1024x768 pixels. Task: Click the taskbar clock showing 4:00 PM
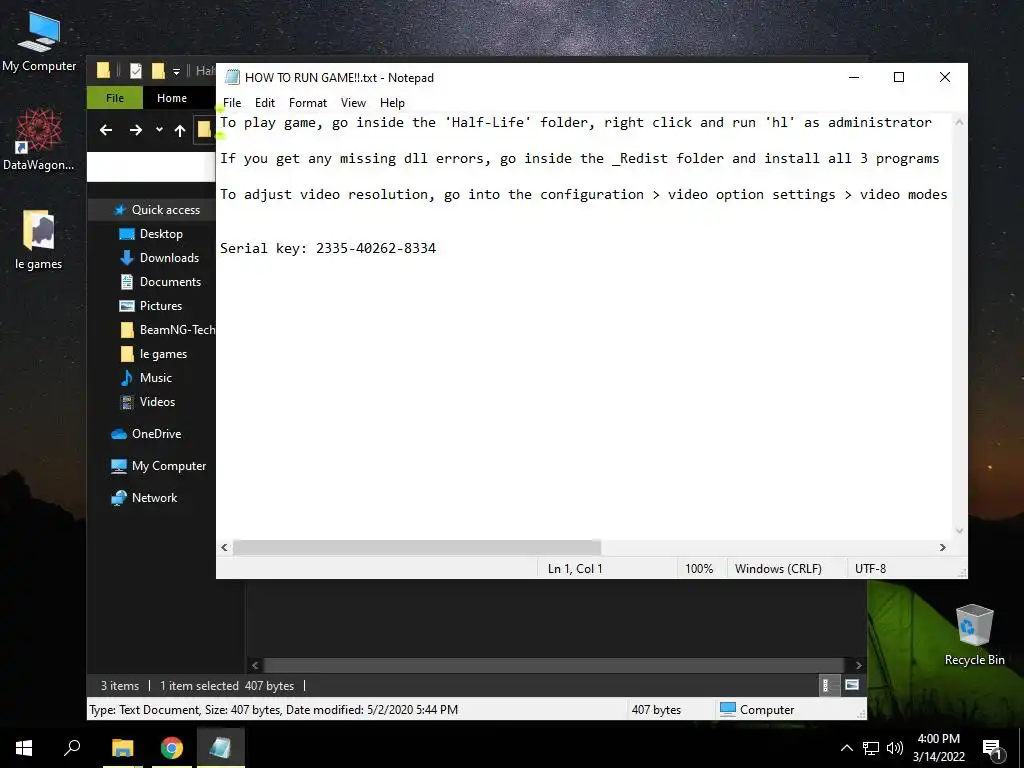(x=938, y=739)
